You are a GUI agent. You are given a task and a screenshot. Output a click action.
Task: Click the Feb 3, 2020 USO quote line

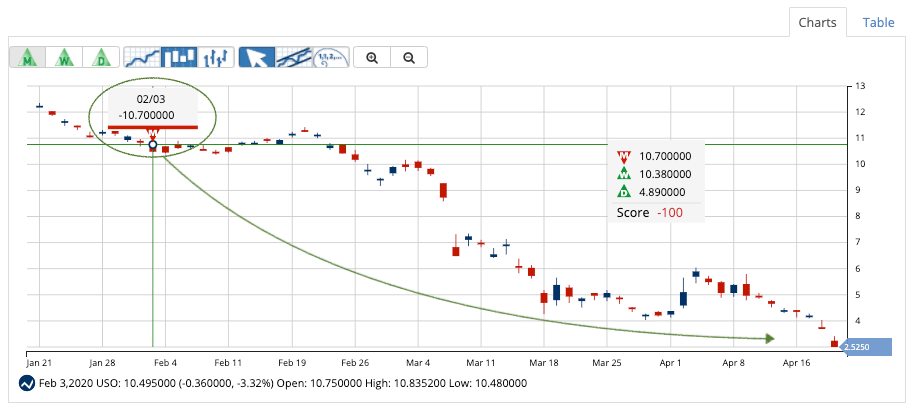click(x=283, y=384)
